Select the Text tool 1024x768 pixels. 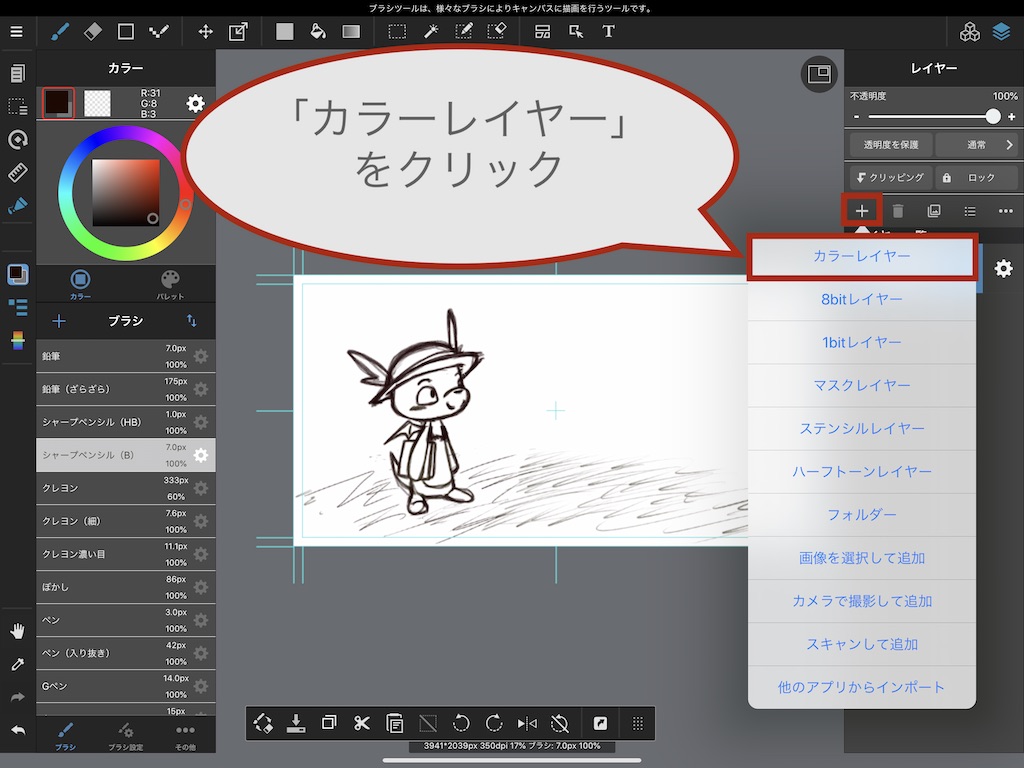click(x=608, y=32)
